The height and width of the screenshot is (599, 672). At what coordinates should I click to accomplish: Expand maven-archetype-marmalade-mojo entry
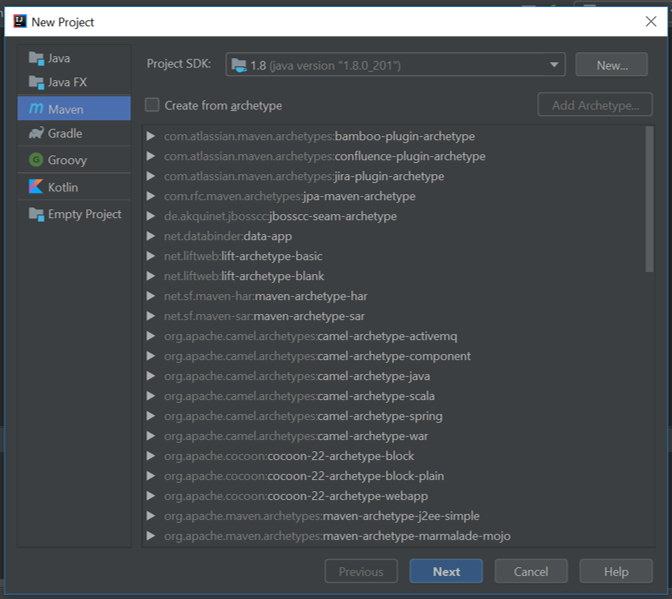coord(150,536)
